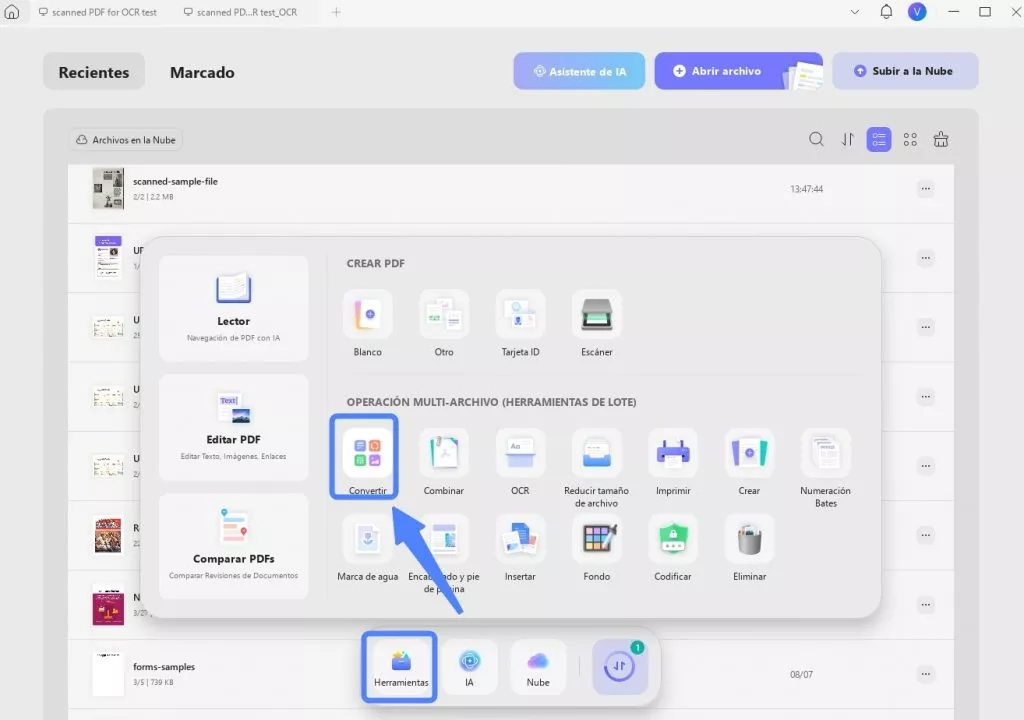This screenshot has height=720, width=1024.
Task: Open the sort order icon
Action: click(848, 139)
